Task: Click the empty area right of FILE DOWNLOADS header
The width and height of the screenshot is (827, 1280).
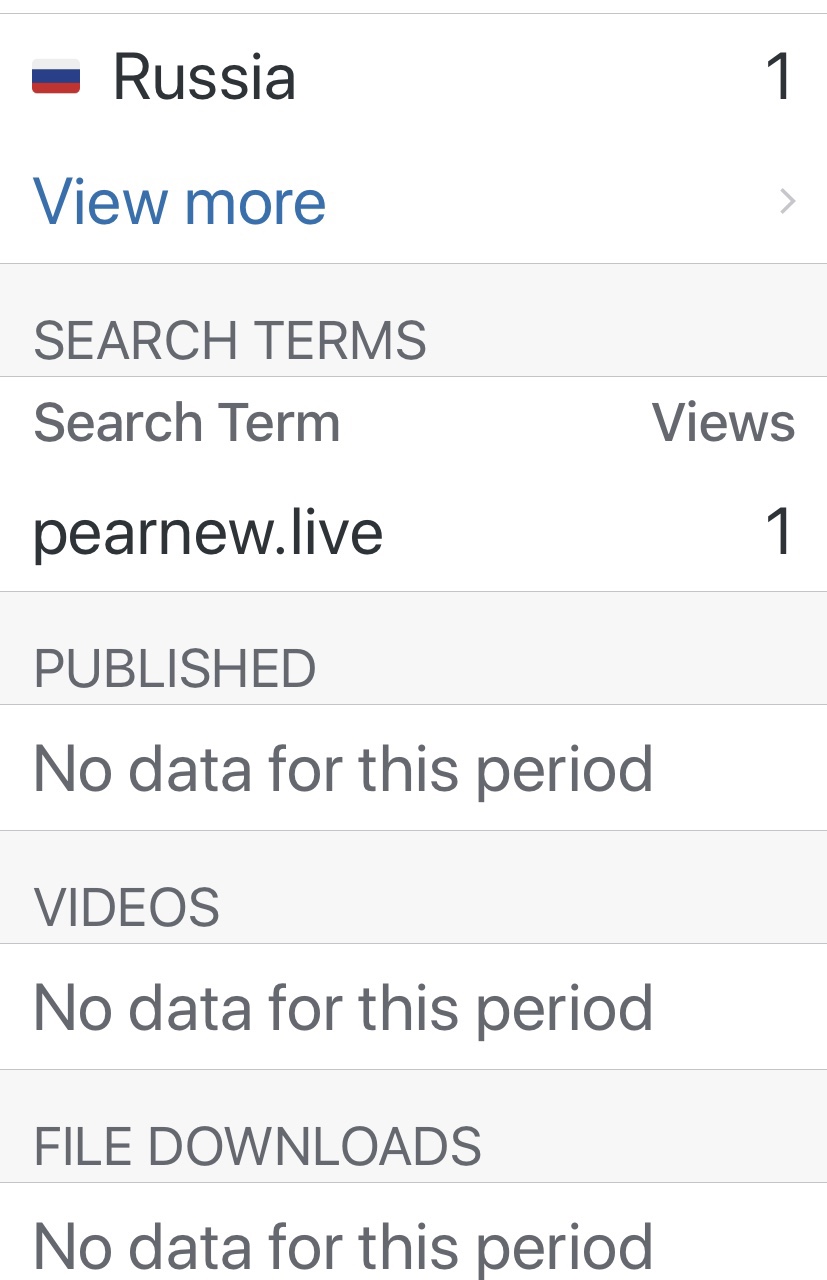Action: (650, 1146)
